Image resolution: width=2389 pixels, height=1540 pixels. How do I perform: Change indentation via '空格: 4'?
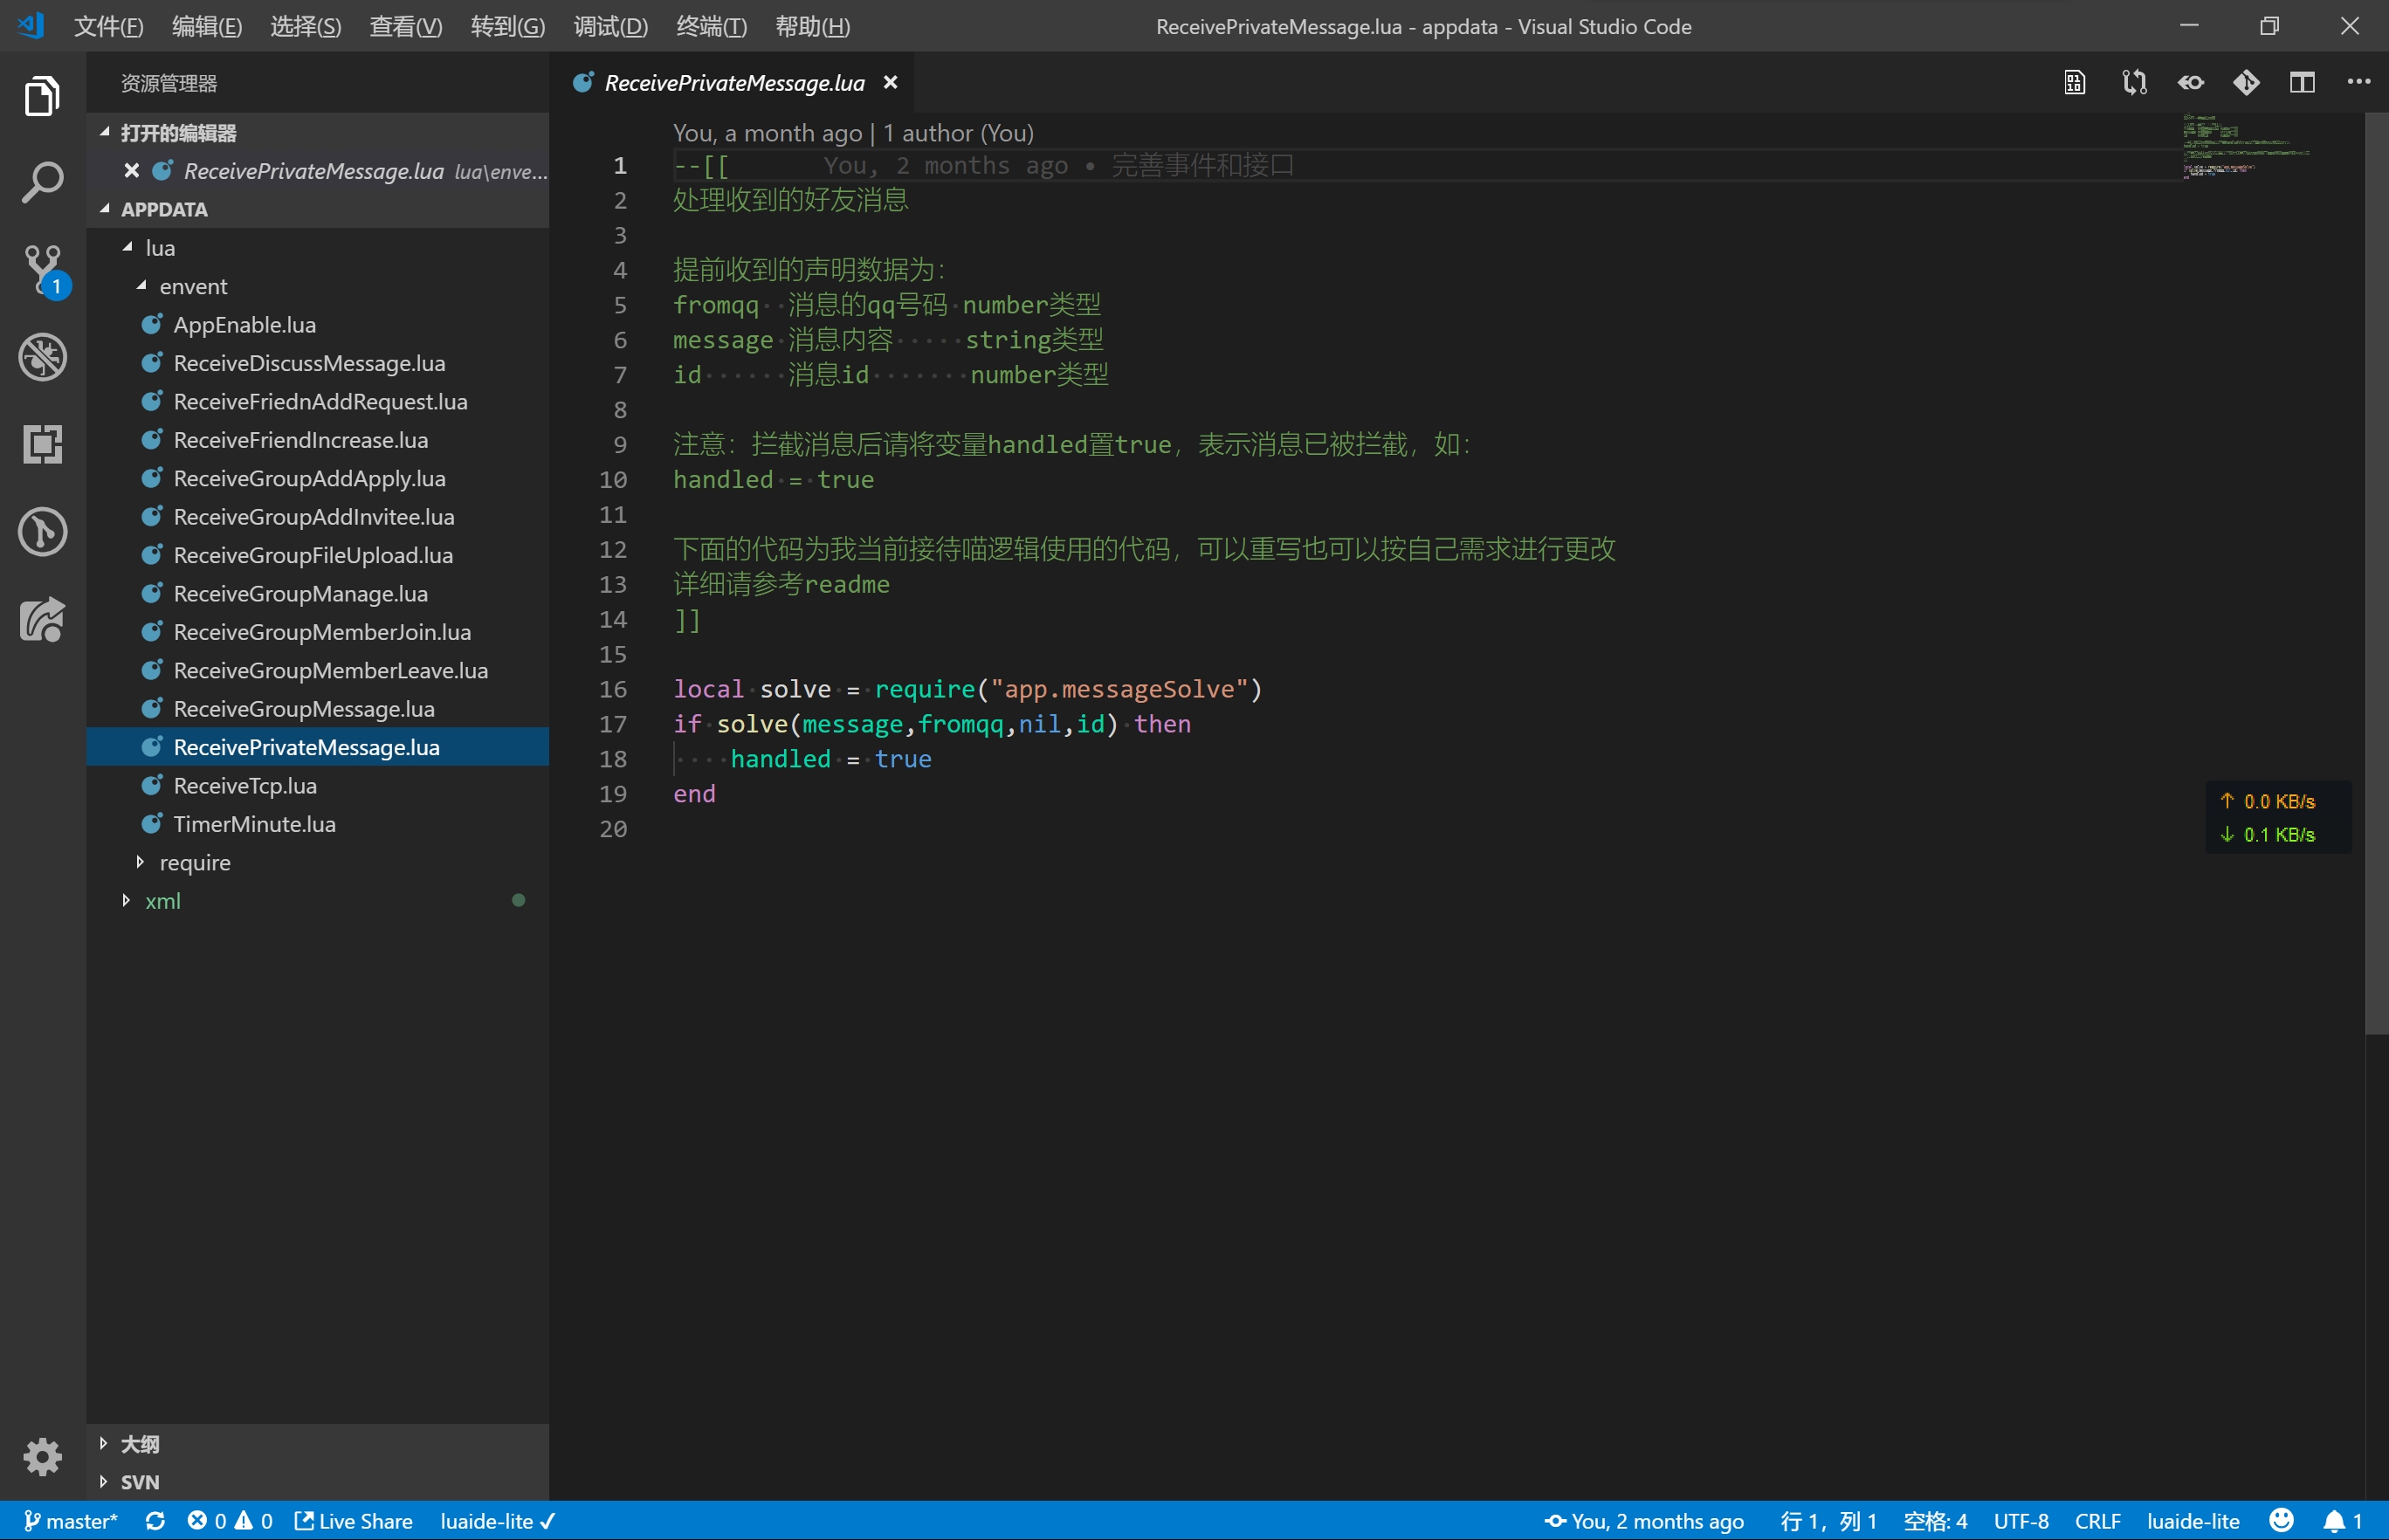[x=1935, y=1521]
